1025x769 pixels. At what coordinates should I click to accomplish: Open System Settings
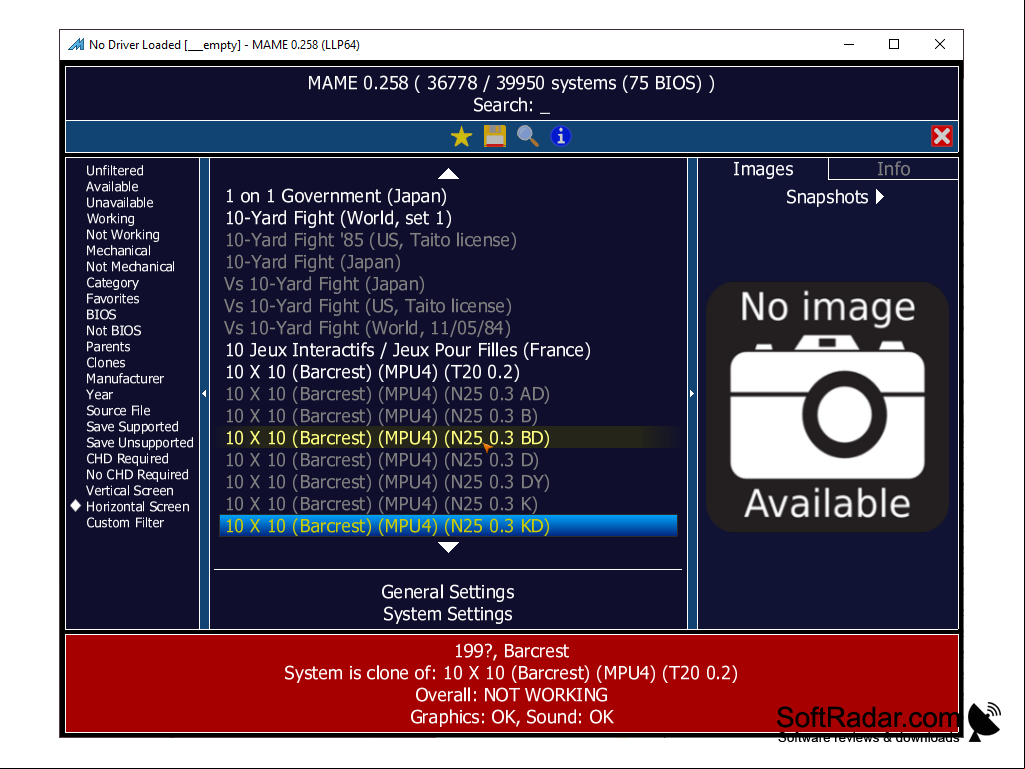(x=448, y=614)
